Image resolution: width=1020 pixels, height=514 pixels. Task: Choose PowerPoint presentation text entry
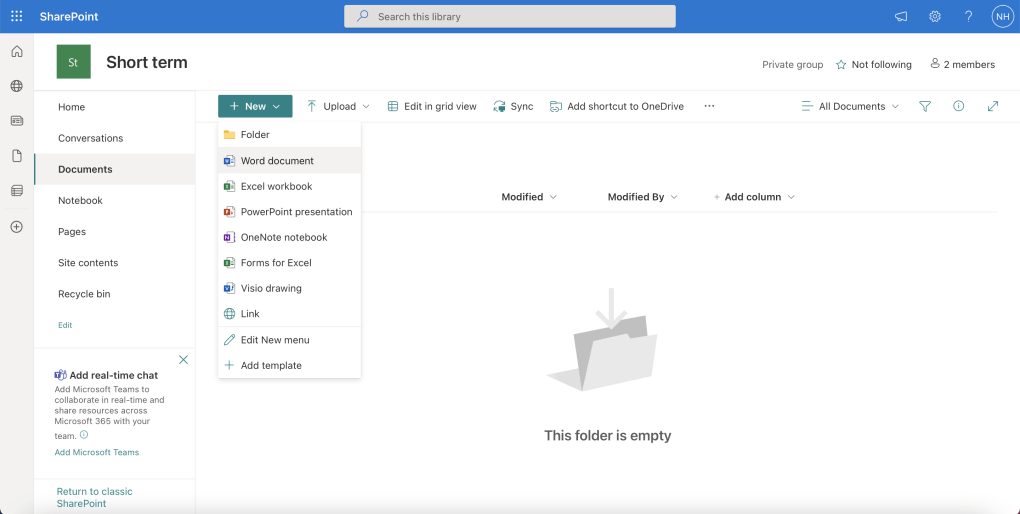[x=297, y=211]
